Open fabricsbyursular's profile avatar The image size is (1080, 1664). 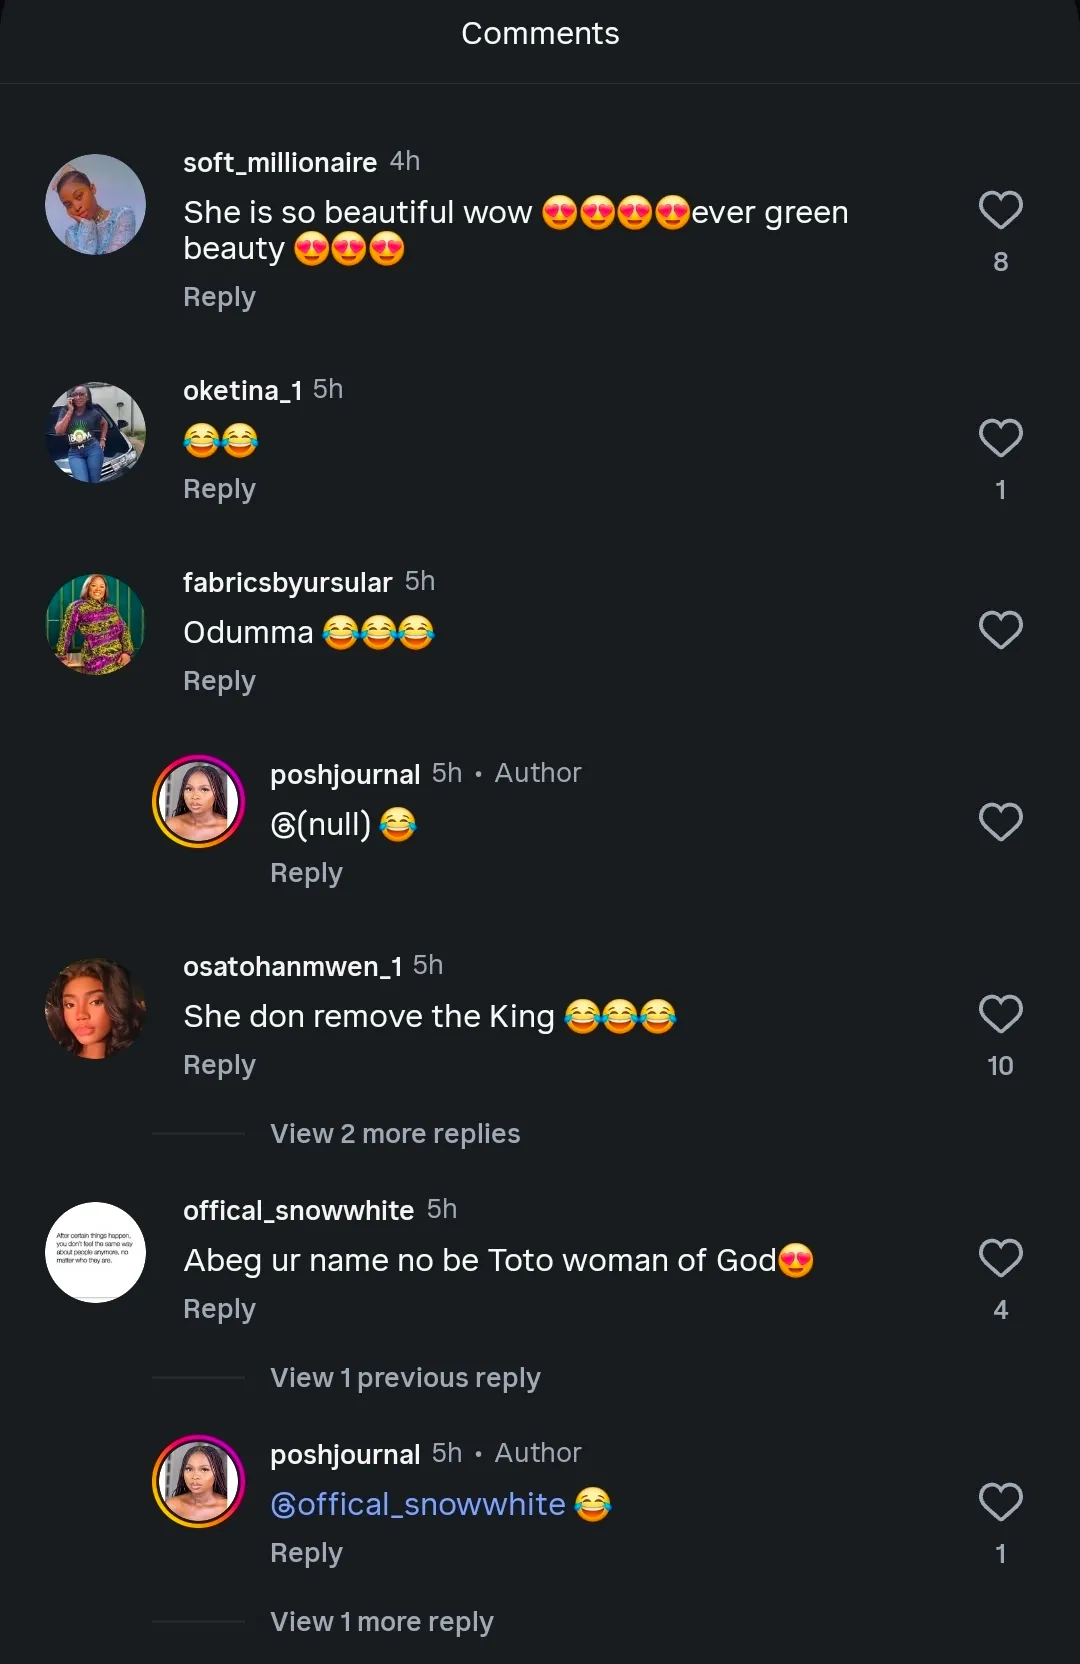coord(96,624)
